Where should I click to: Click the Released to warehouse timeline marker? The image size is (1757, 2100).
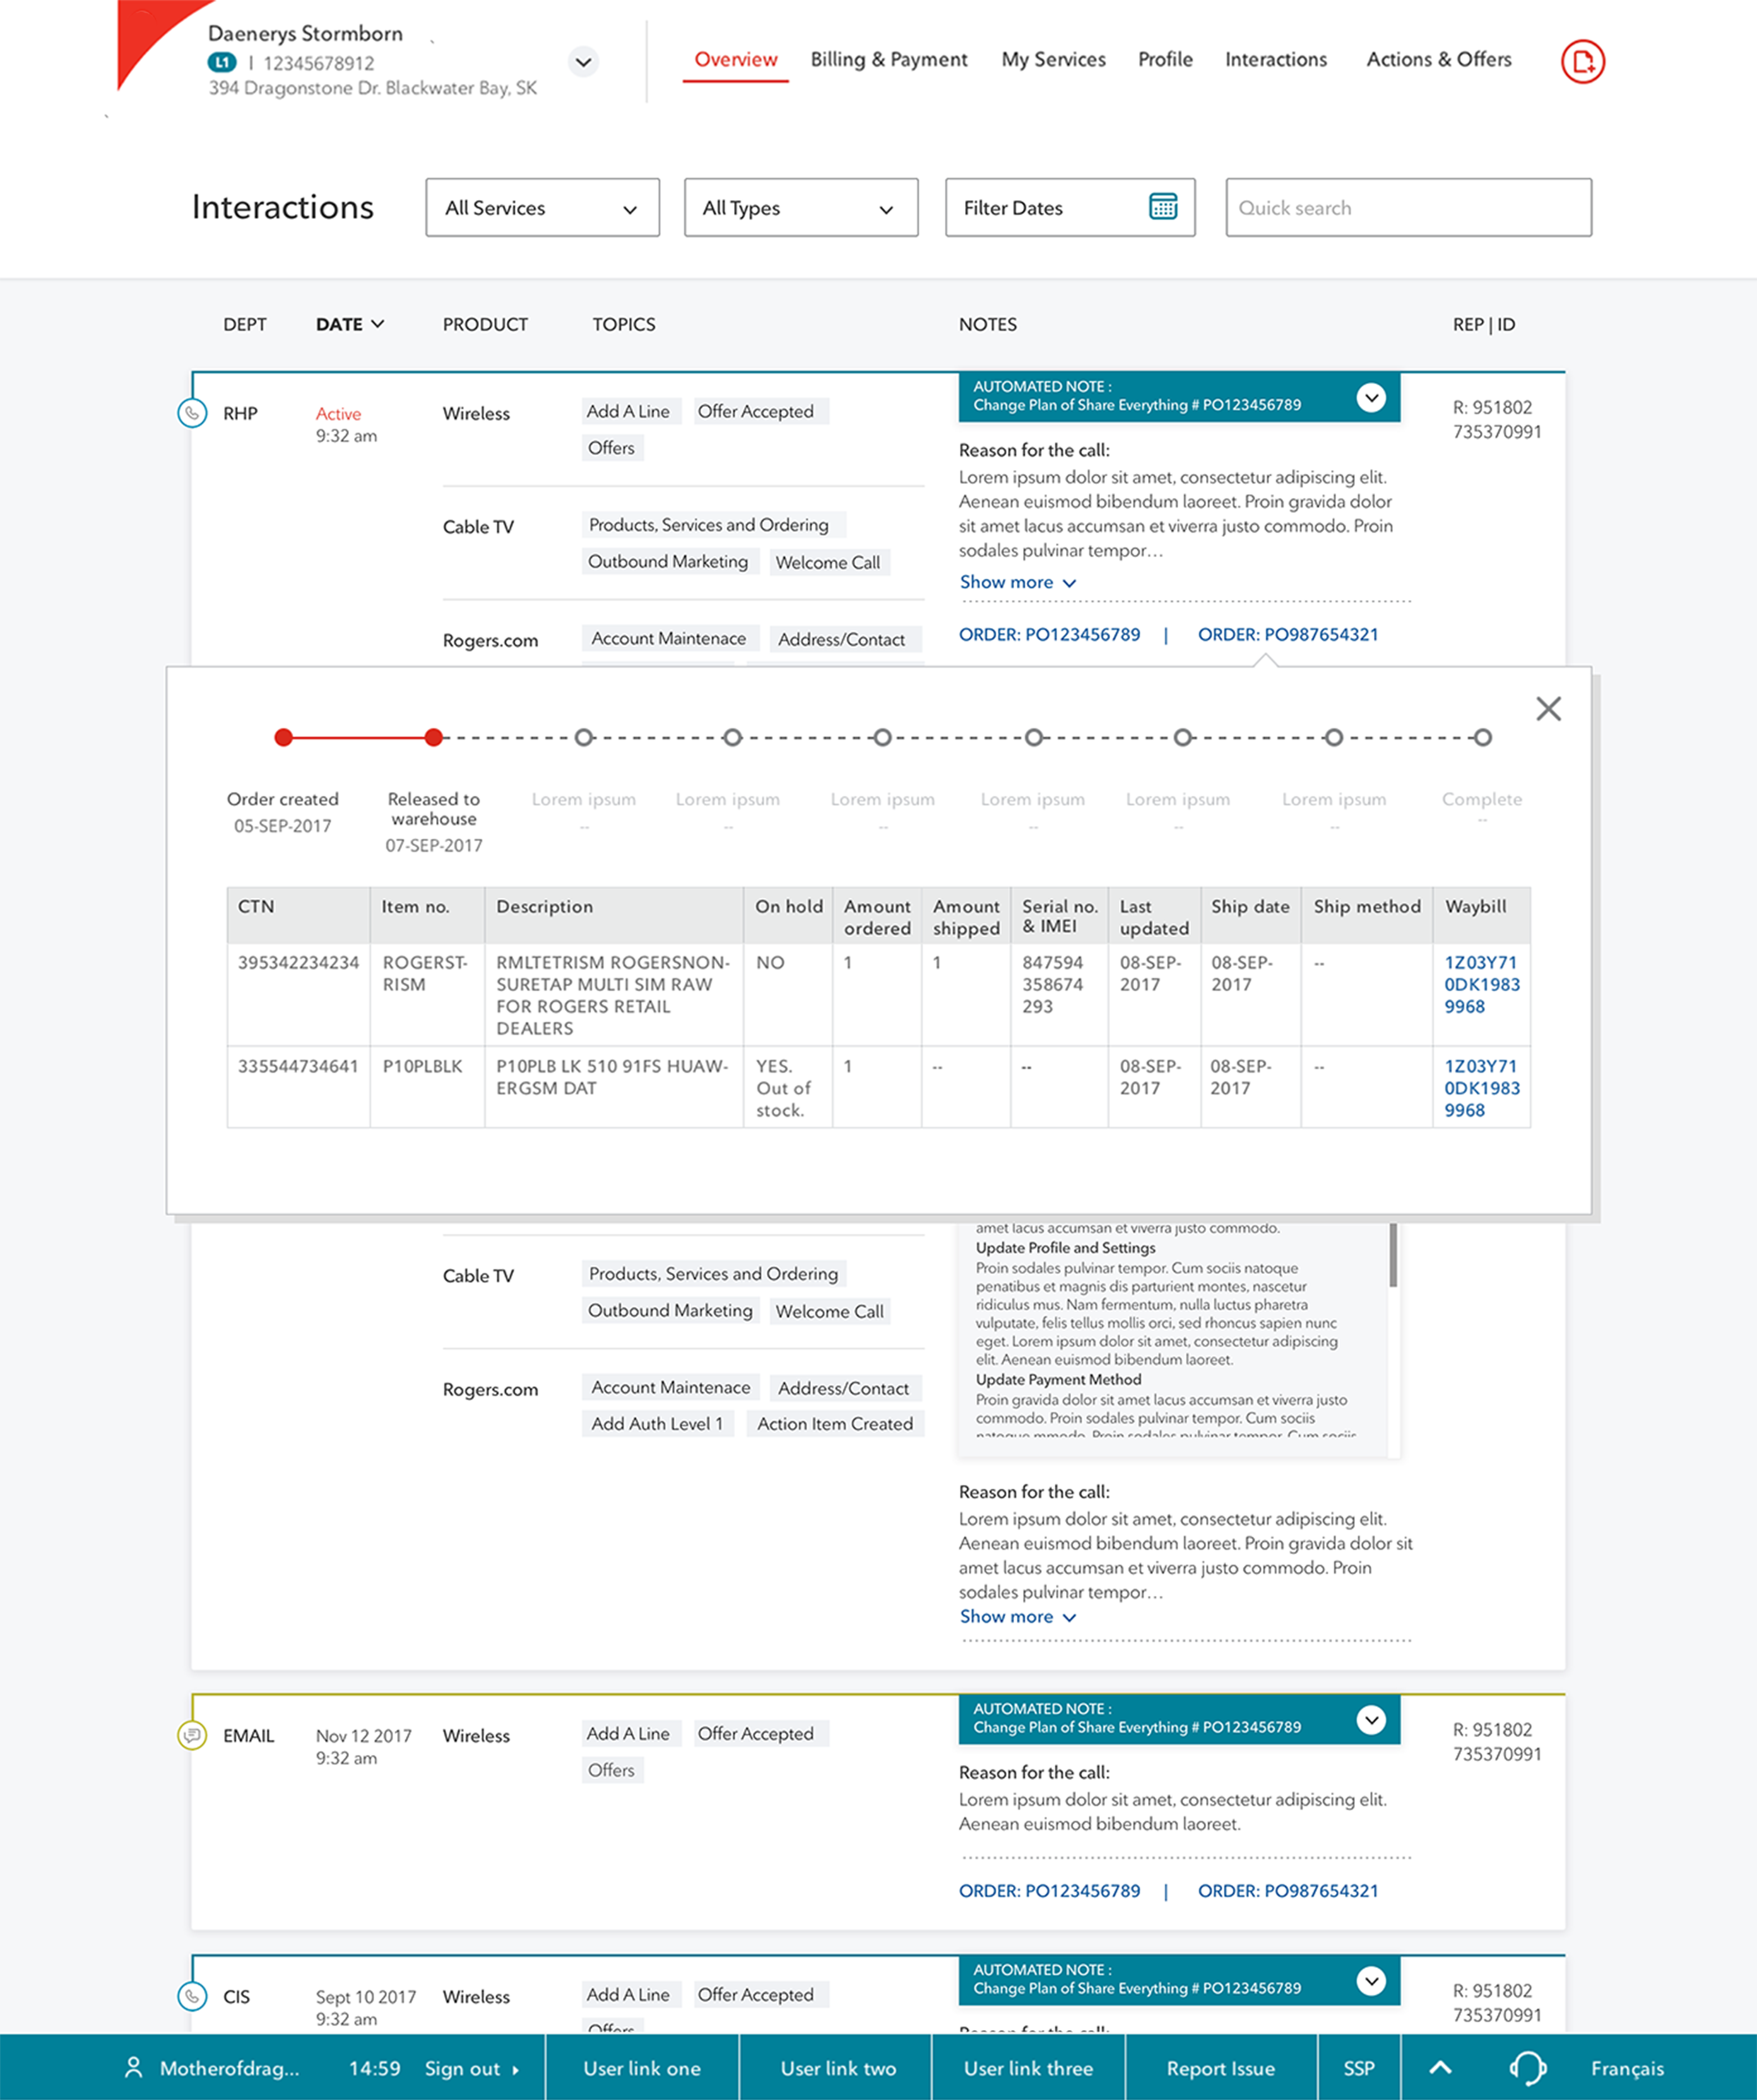pyautogui.click(x=433, y=738)
